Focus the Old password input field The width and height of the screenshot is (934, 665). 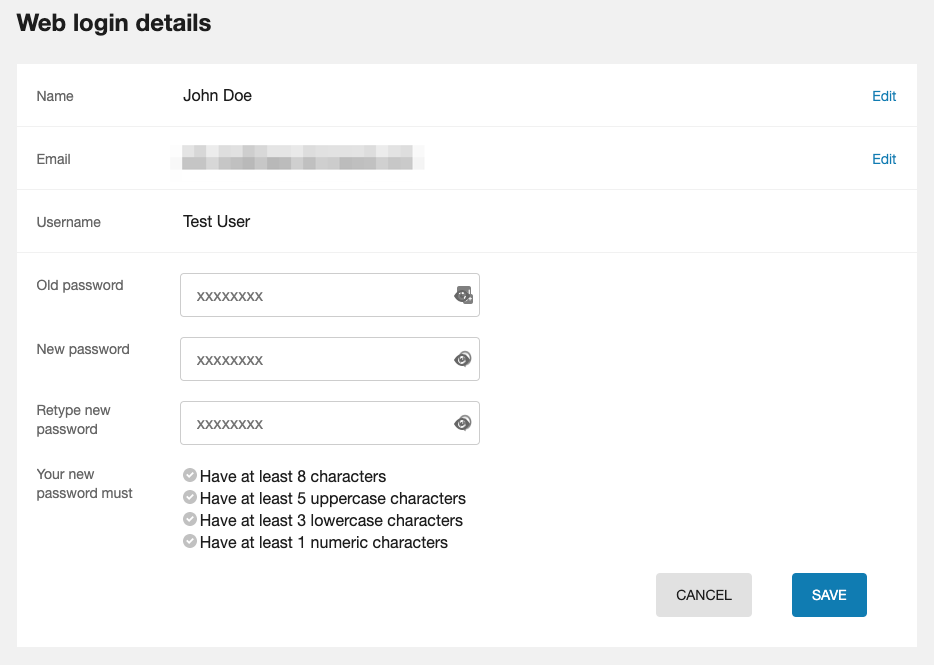(315, 295)
